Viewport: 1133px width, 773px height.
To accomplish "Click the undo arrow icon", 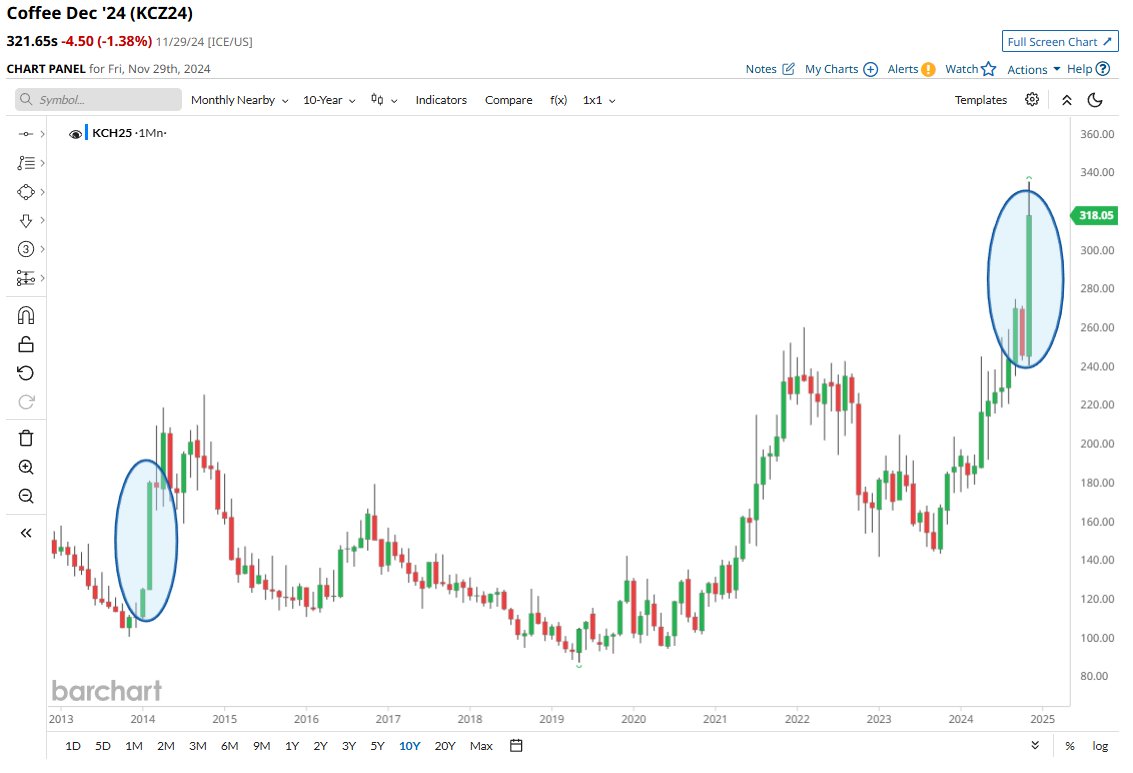I will pyautogui.click(x=26, y=373).
